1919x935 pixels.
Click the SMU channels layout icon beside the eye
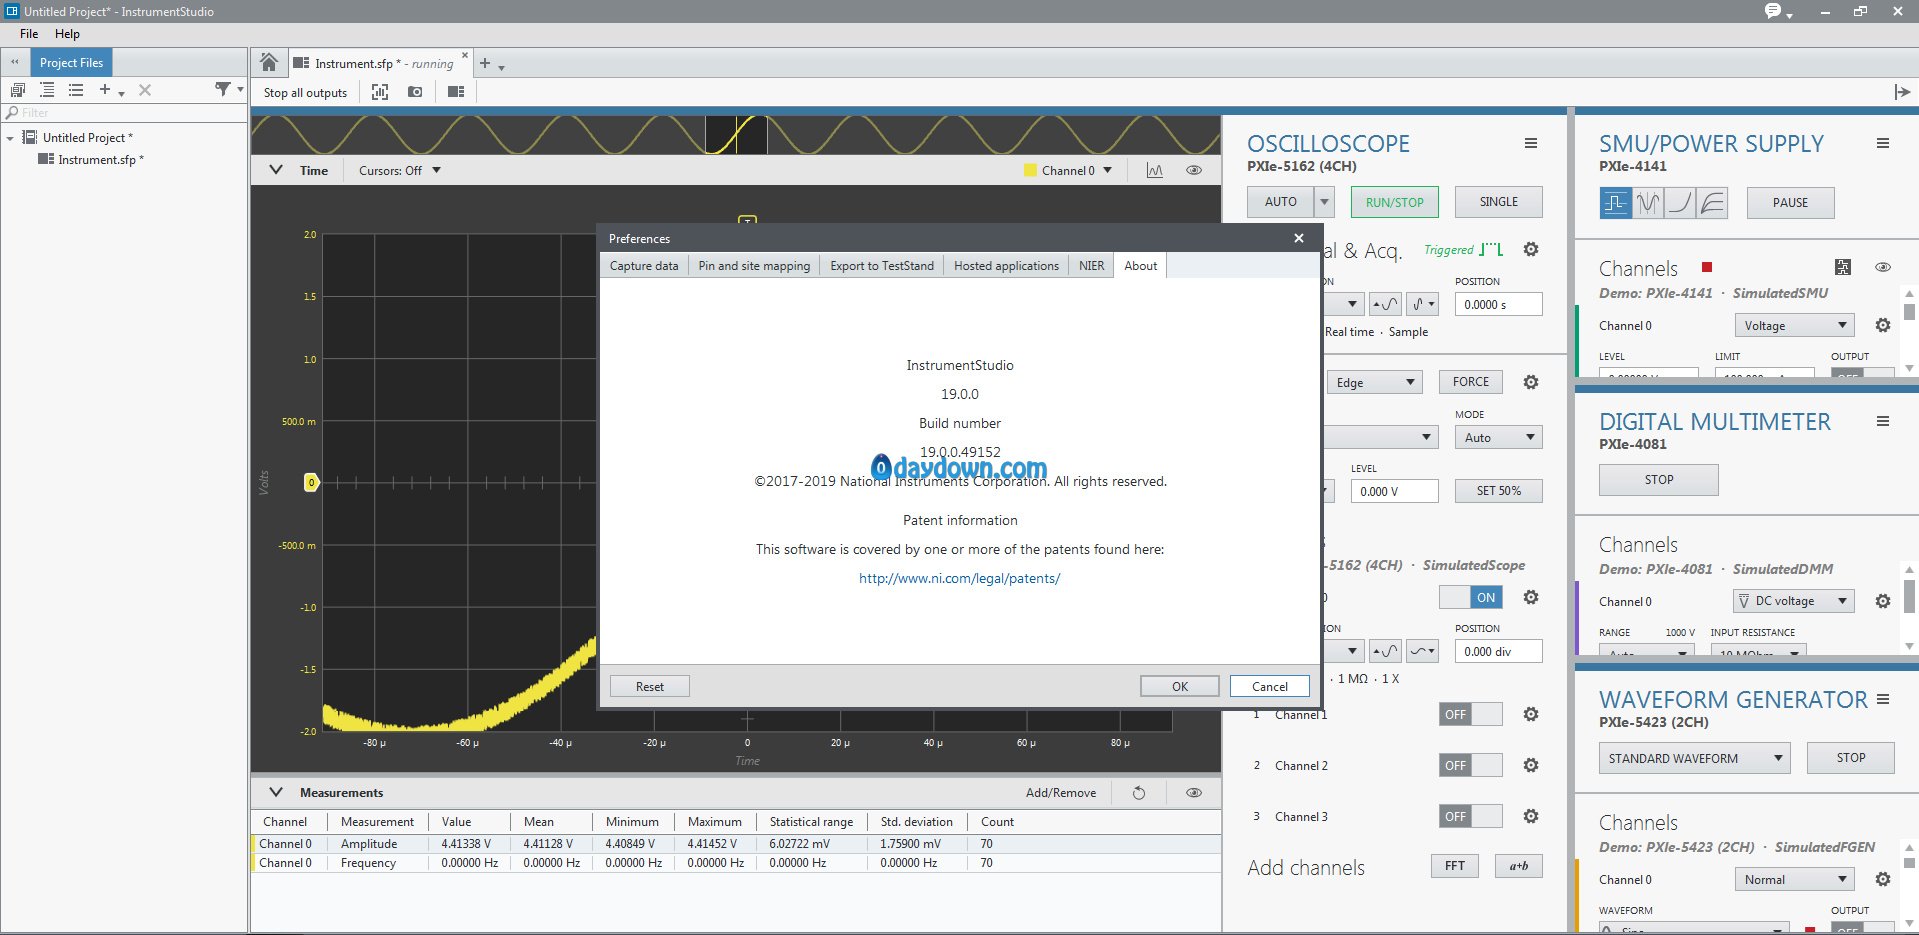click(1843, 267)
